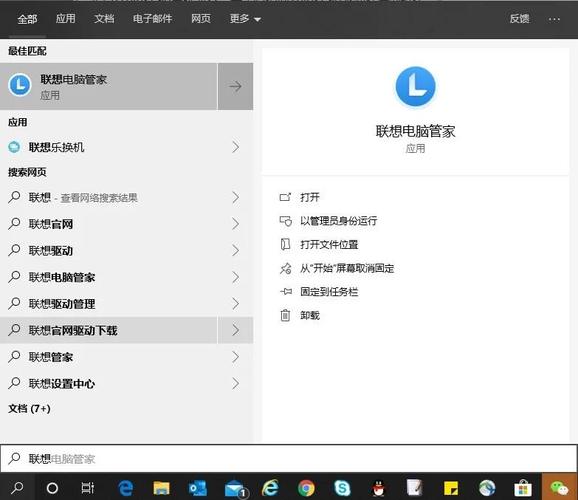Click the Cortana circle icon
Screen dimensions: 578x500
52,488
